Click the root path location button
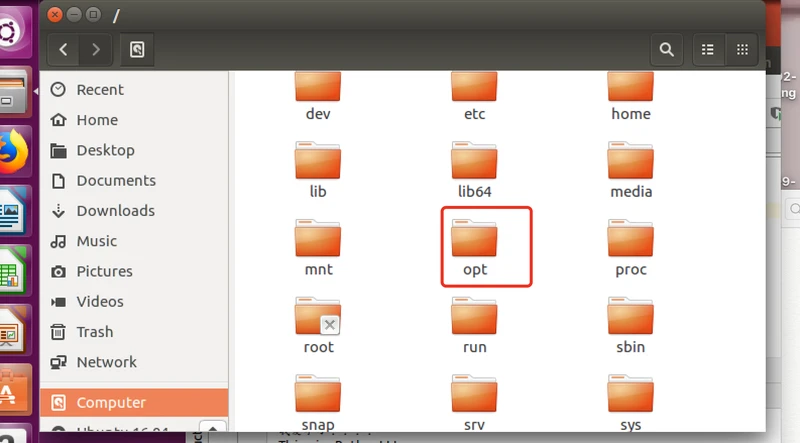 click(x=137, y=48)
